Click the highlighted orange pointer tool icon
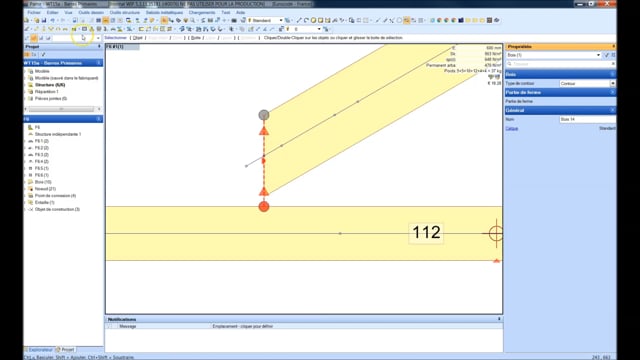This screenshot has width=640, height=360. (164, 20)
